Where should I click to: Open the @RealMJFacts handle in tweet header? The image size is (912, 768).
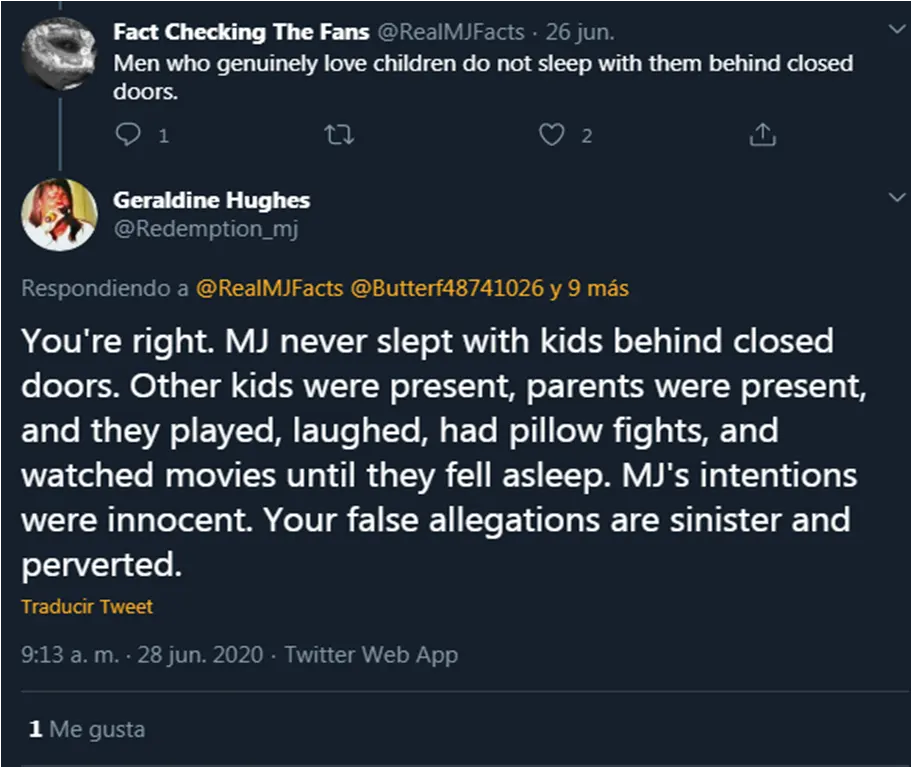(x=450, y=32)
